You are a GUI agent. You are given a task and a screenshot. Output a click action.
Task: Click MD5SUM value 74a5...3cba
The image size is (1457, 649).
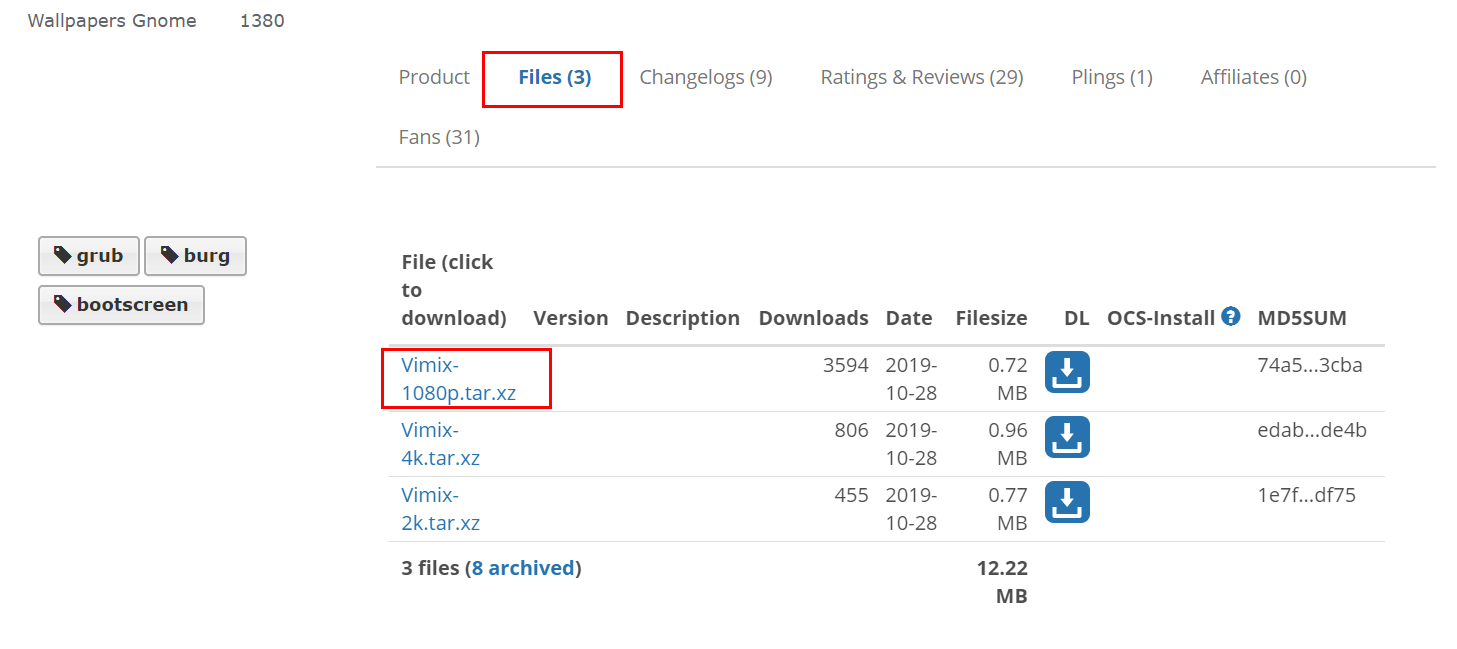[x=1309, y=365]
